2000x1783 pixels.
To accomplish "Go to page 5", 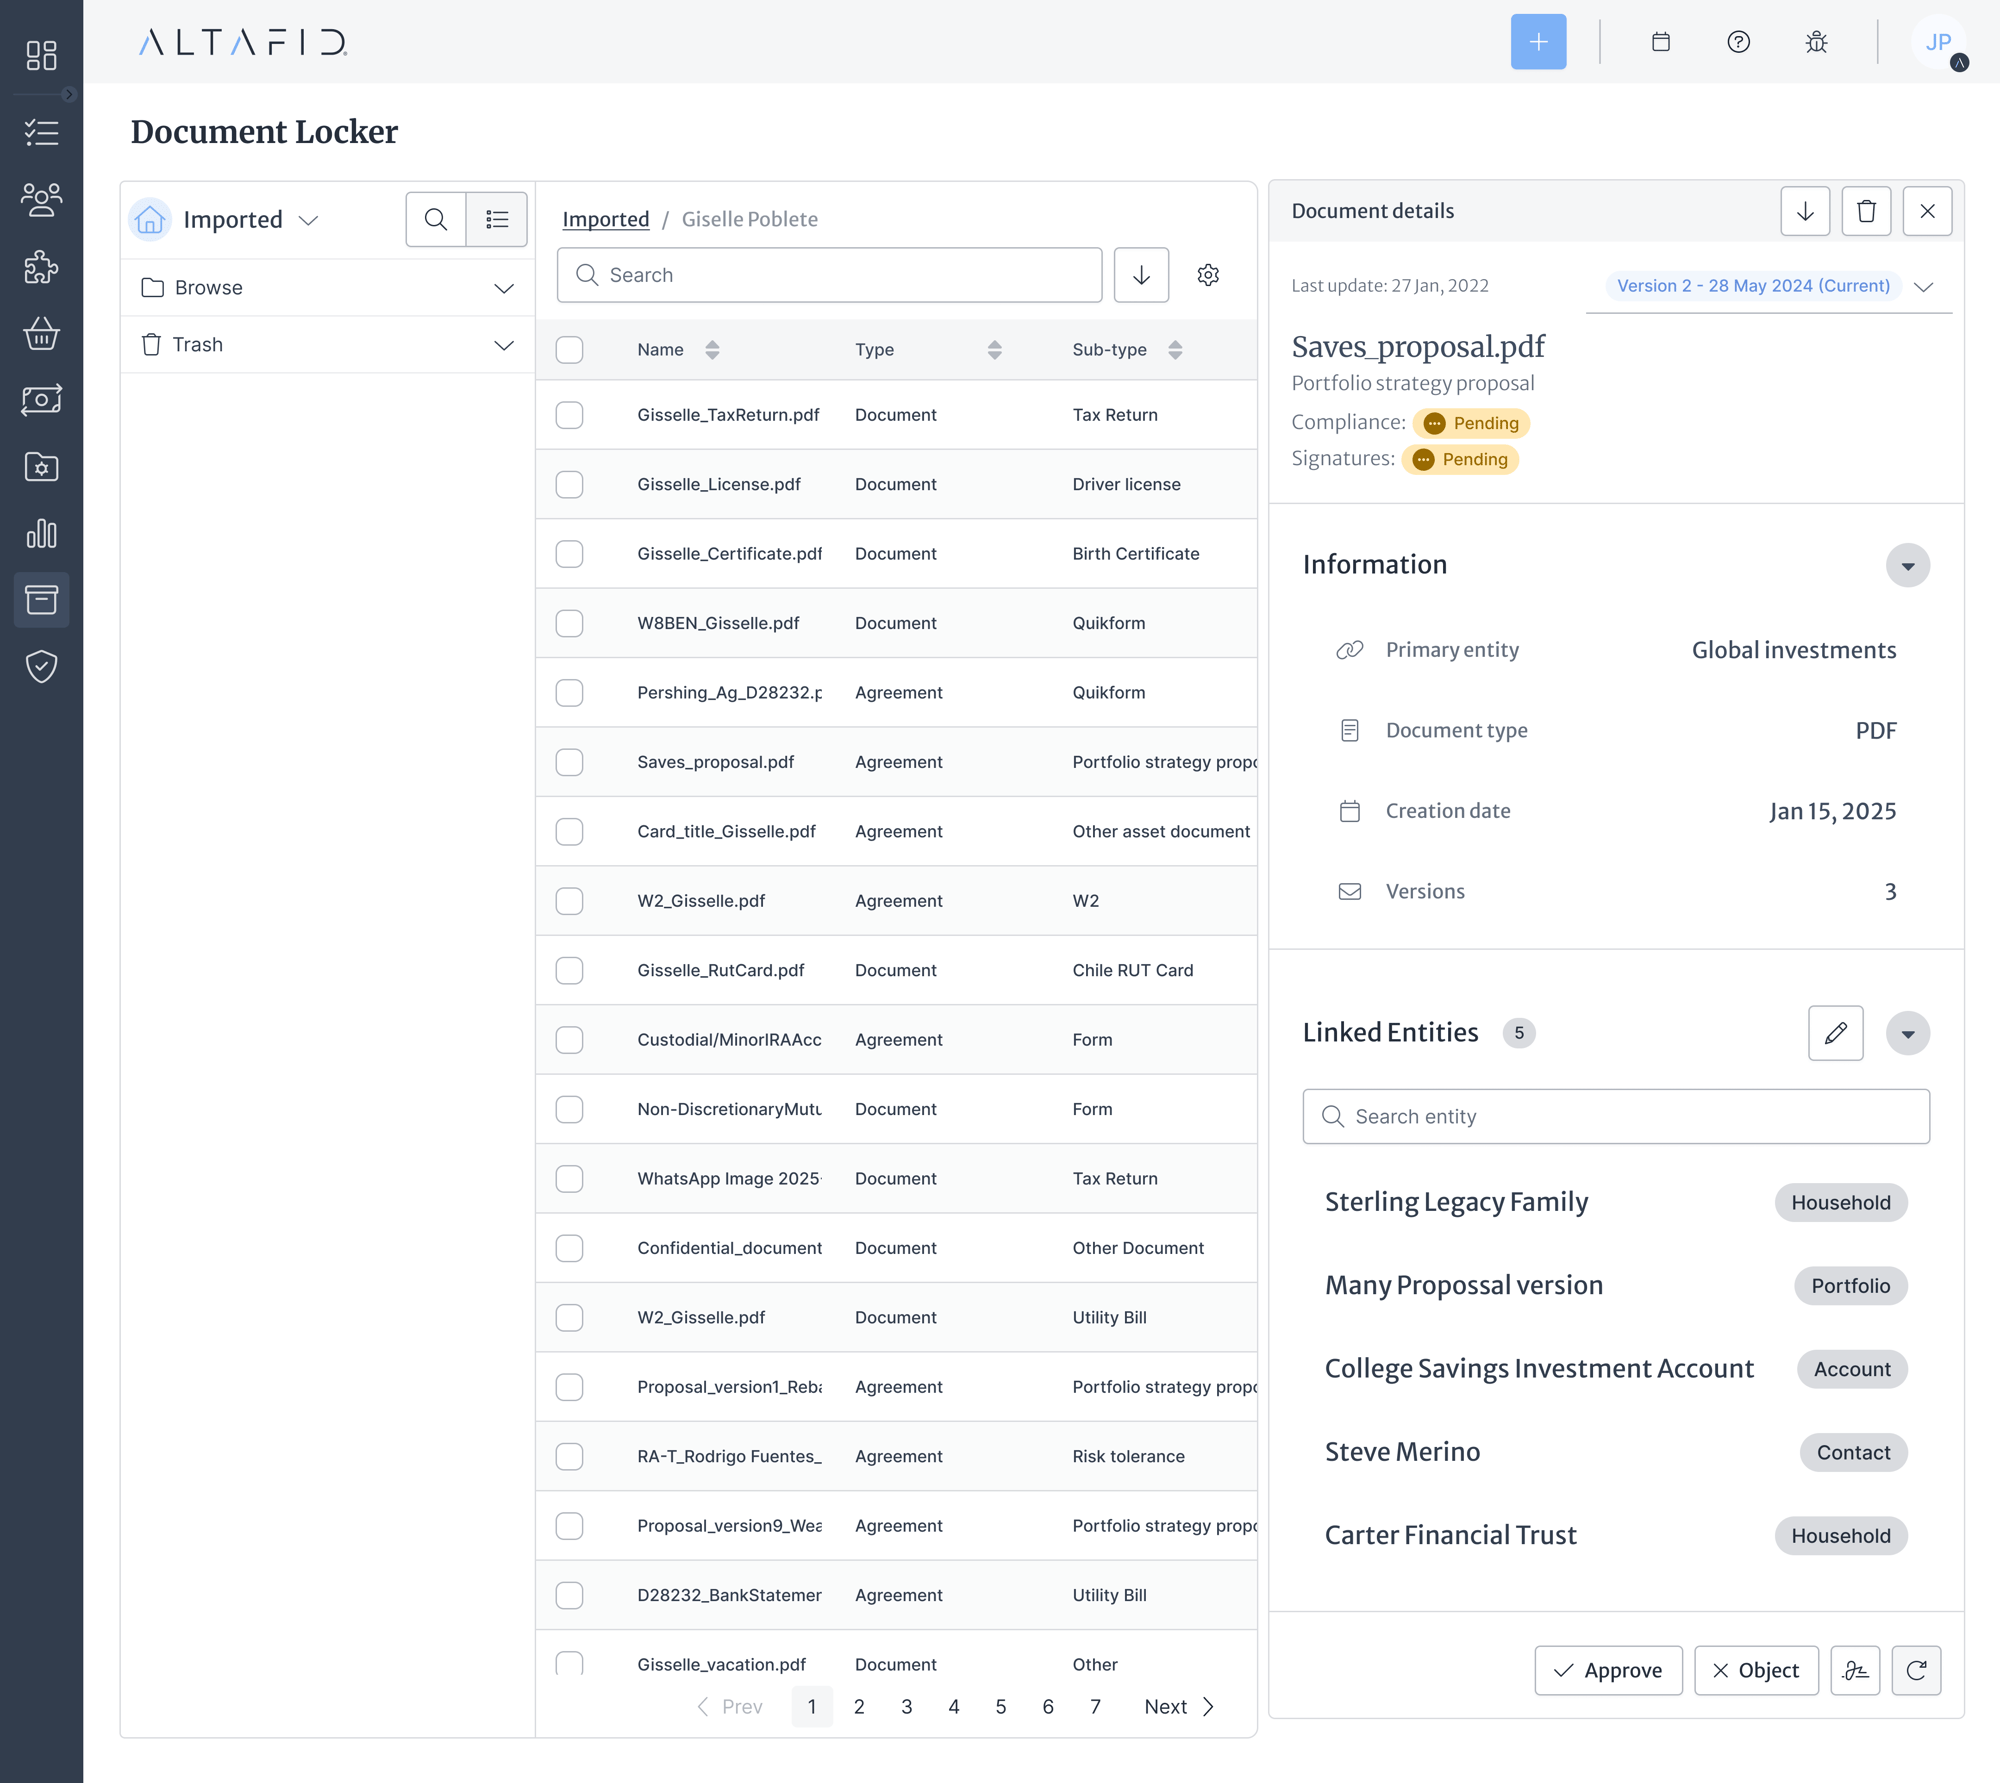I will [1001, 1706].
